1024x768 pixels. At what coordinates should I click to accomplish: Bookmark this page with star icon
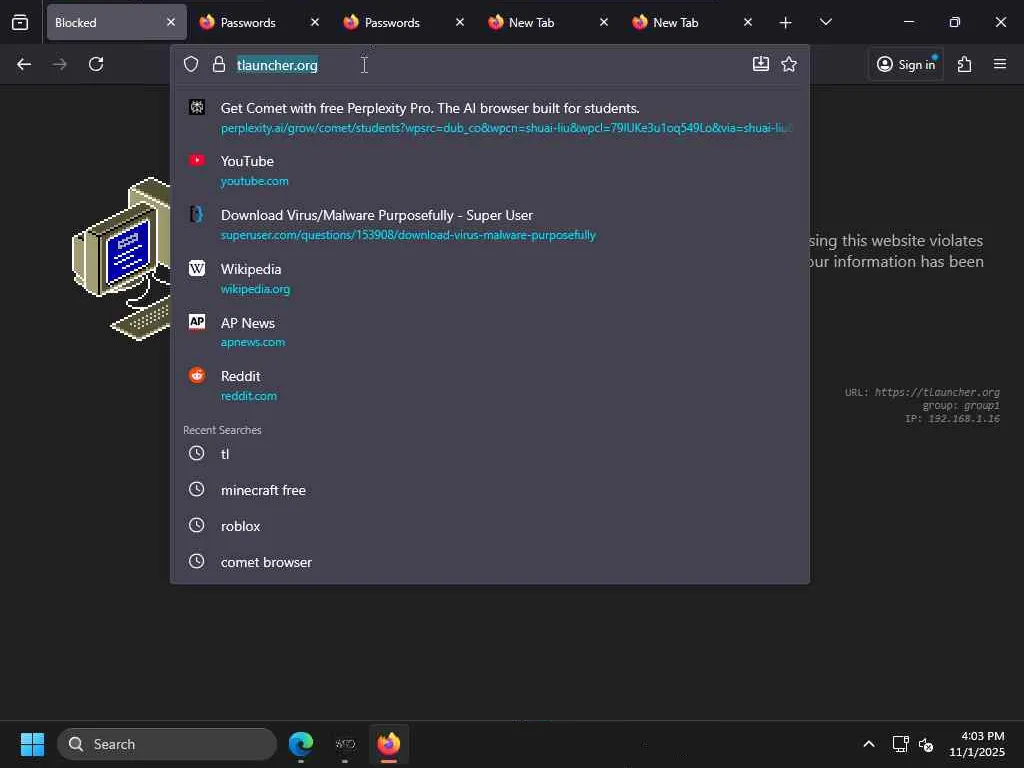789,63
